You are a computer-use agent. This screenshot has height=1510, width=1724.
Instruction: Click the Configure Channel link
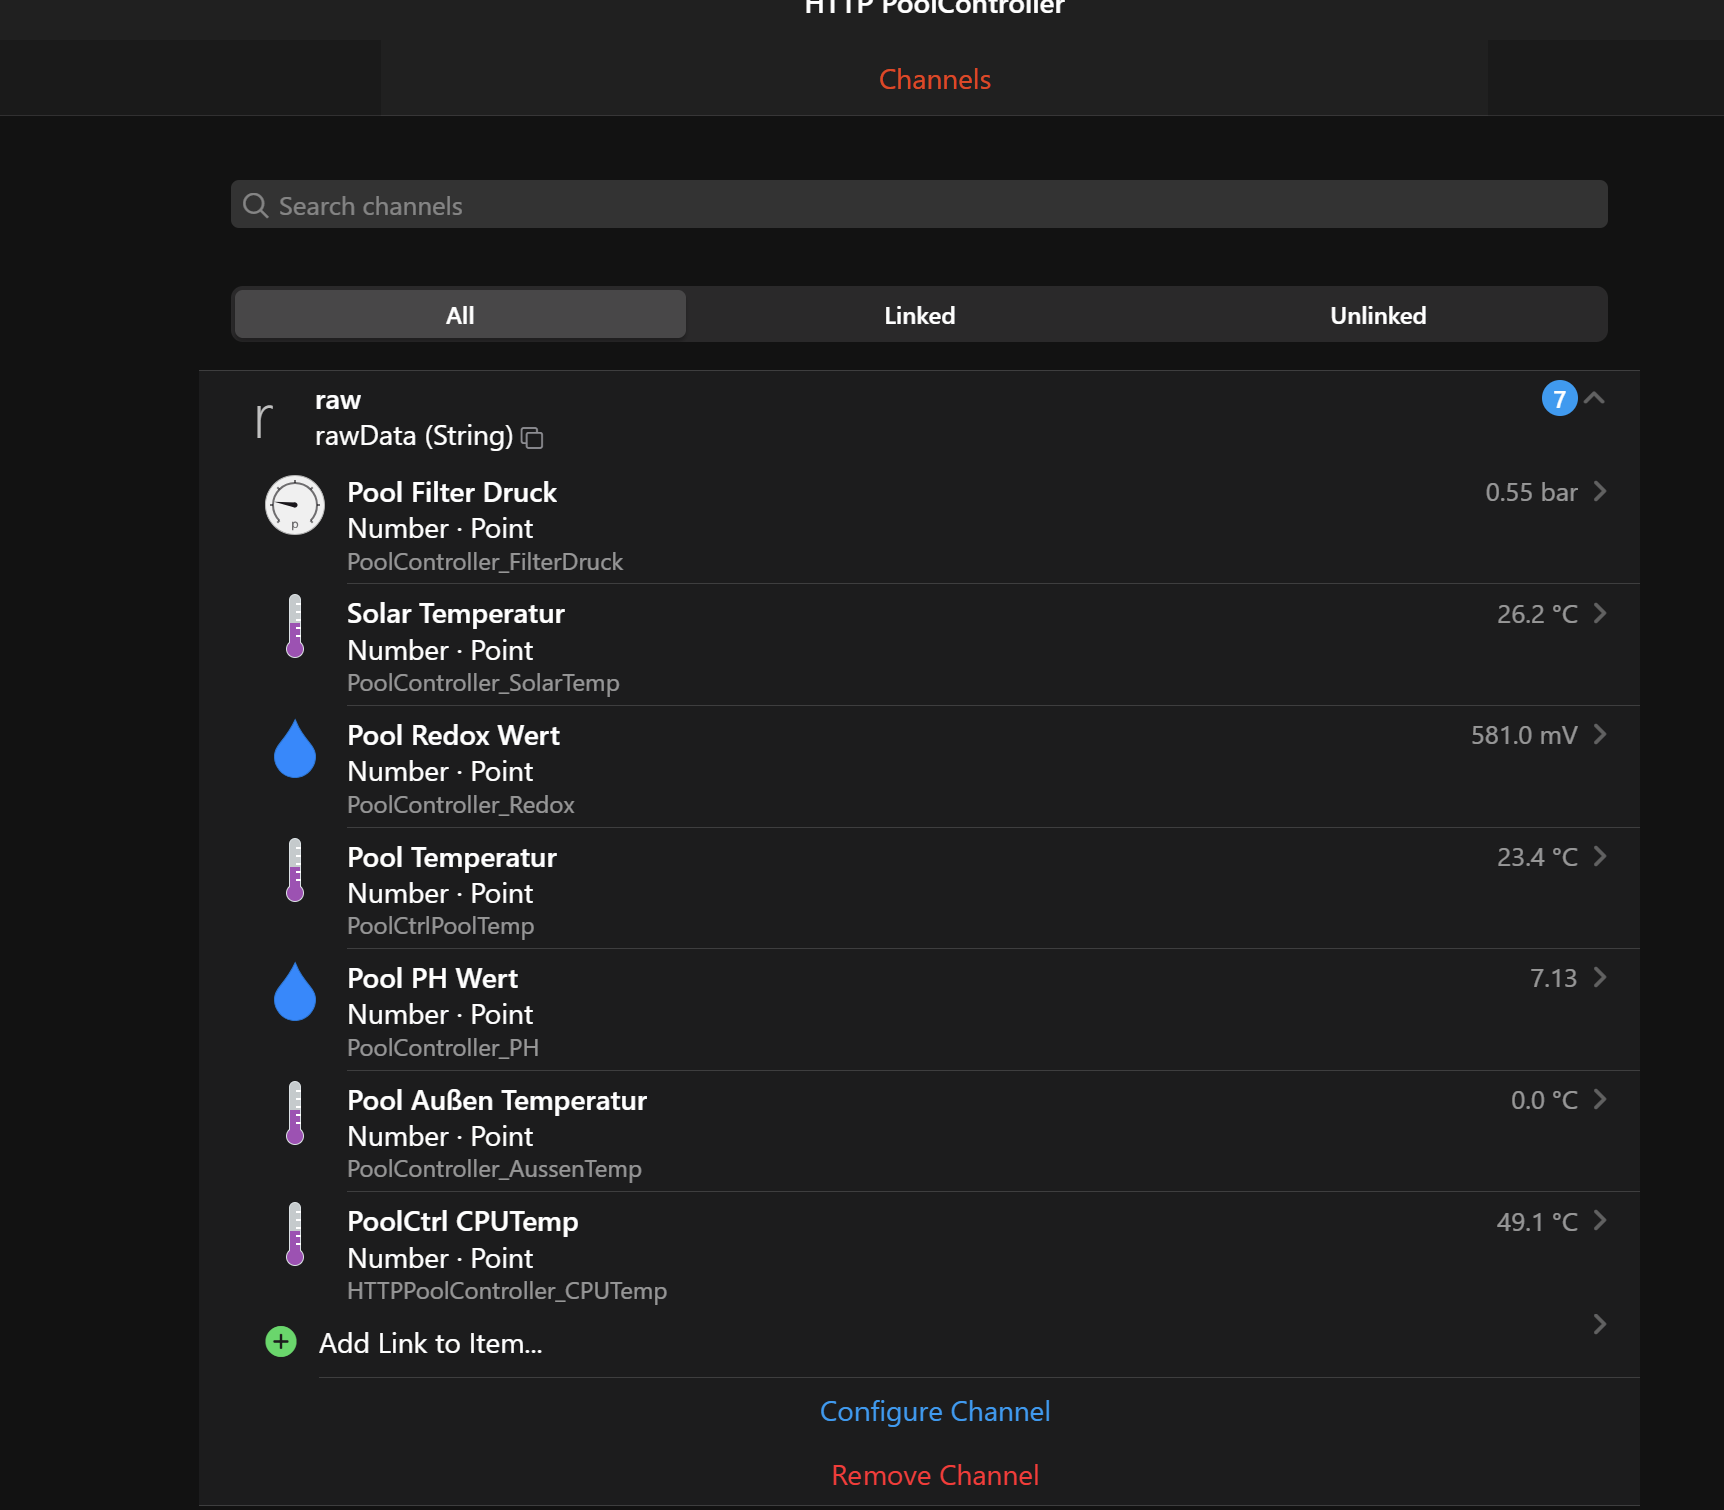click(935, 1411)
